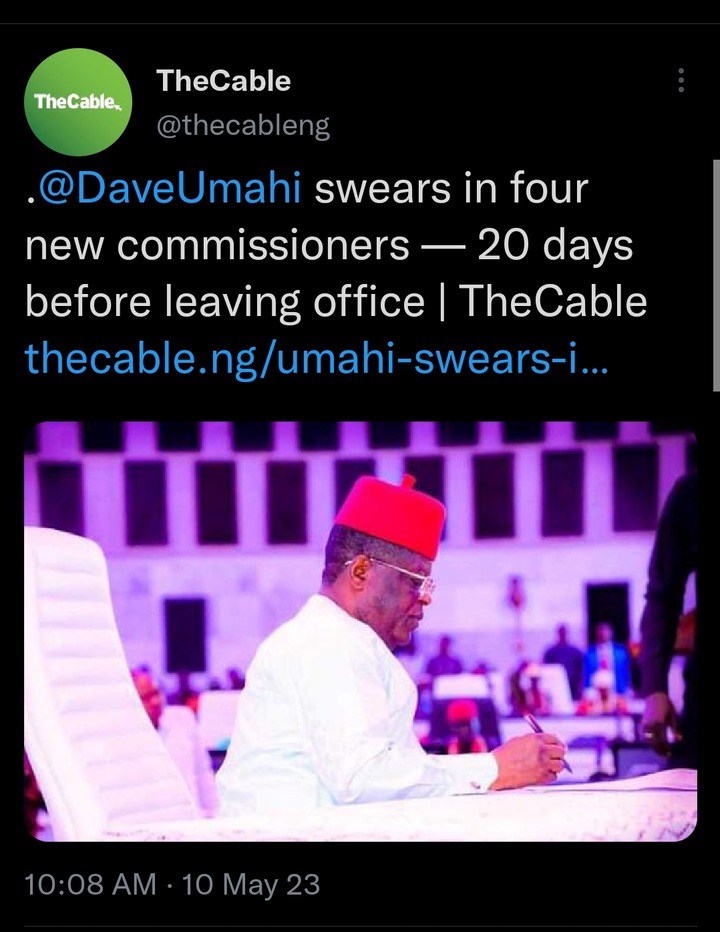The width and height of the screenshot is (720, 932).
Task: Select the @thecableng handle
Action: point(243,125)
